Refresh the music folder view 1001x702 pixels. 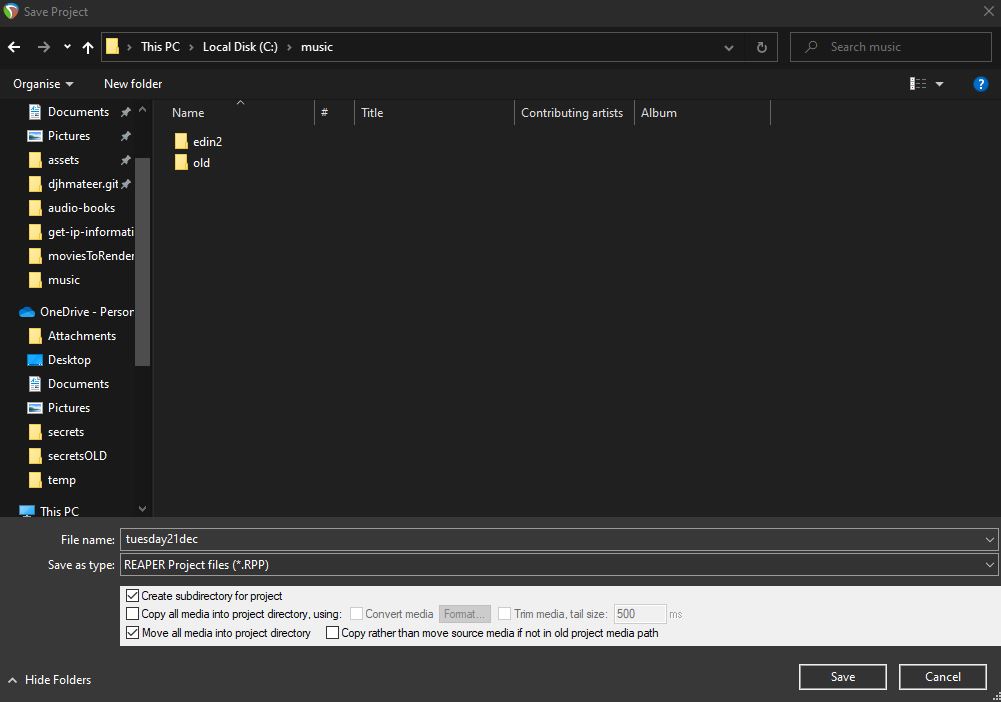click(x=761, y=47)
